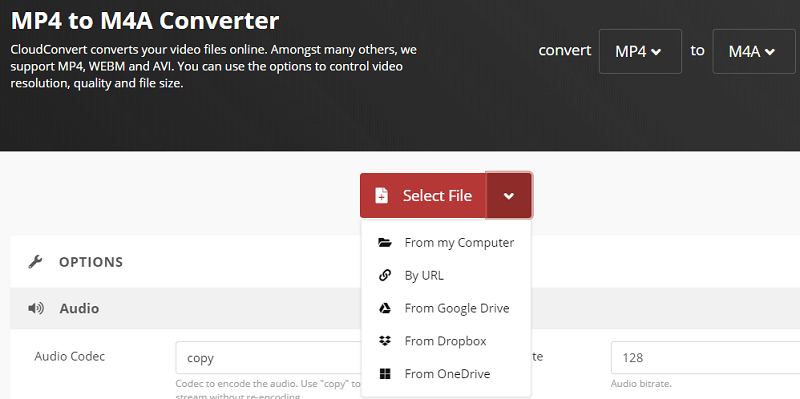Click the speaker icon beside Audio
Screen dimensions: 800x399
[36, 308]
